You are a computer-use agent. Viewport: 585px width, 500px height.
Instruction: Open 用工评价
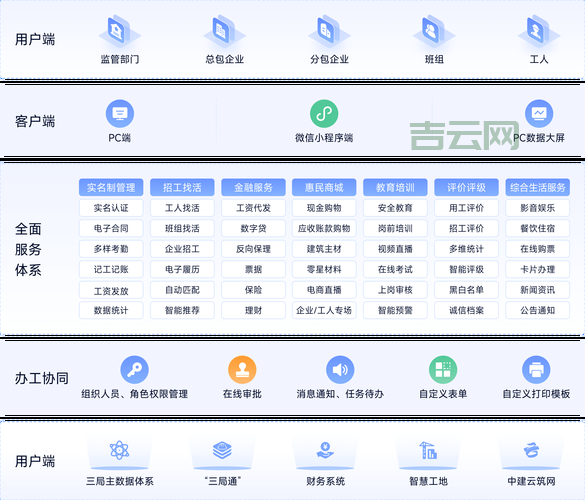pos(466,208)
